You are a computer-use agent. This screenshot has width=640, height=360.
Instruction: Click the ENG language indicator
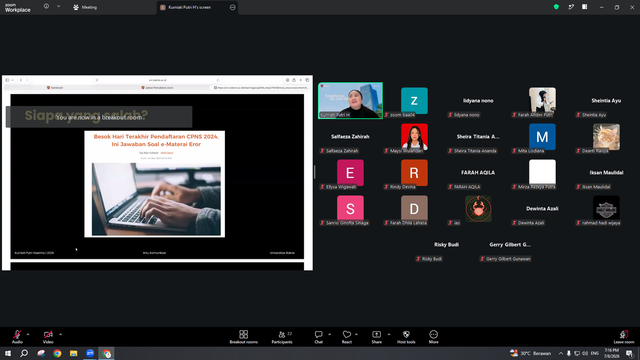point(594,353)
